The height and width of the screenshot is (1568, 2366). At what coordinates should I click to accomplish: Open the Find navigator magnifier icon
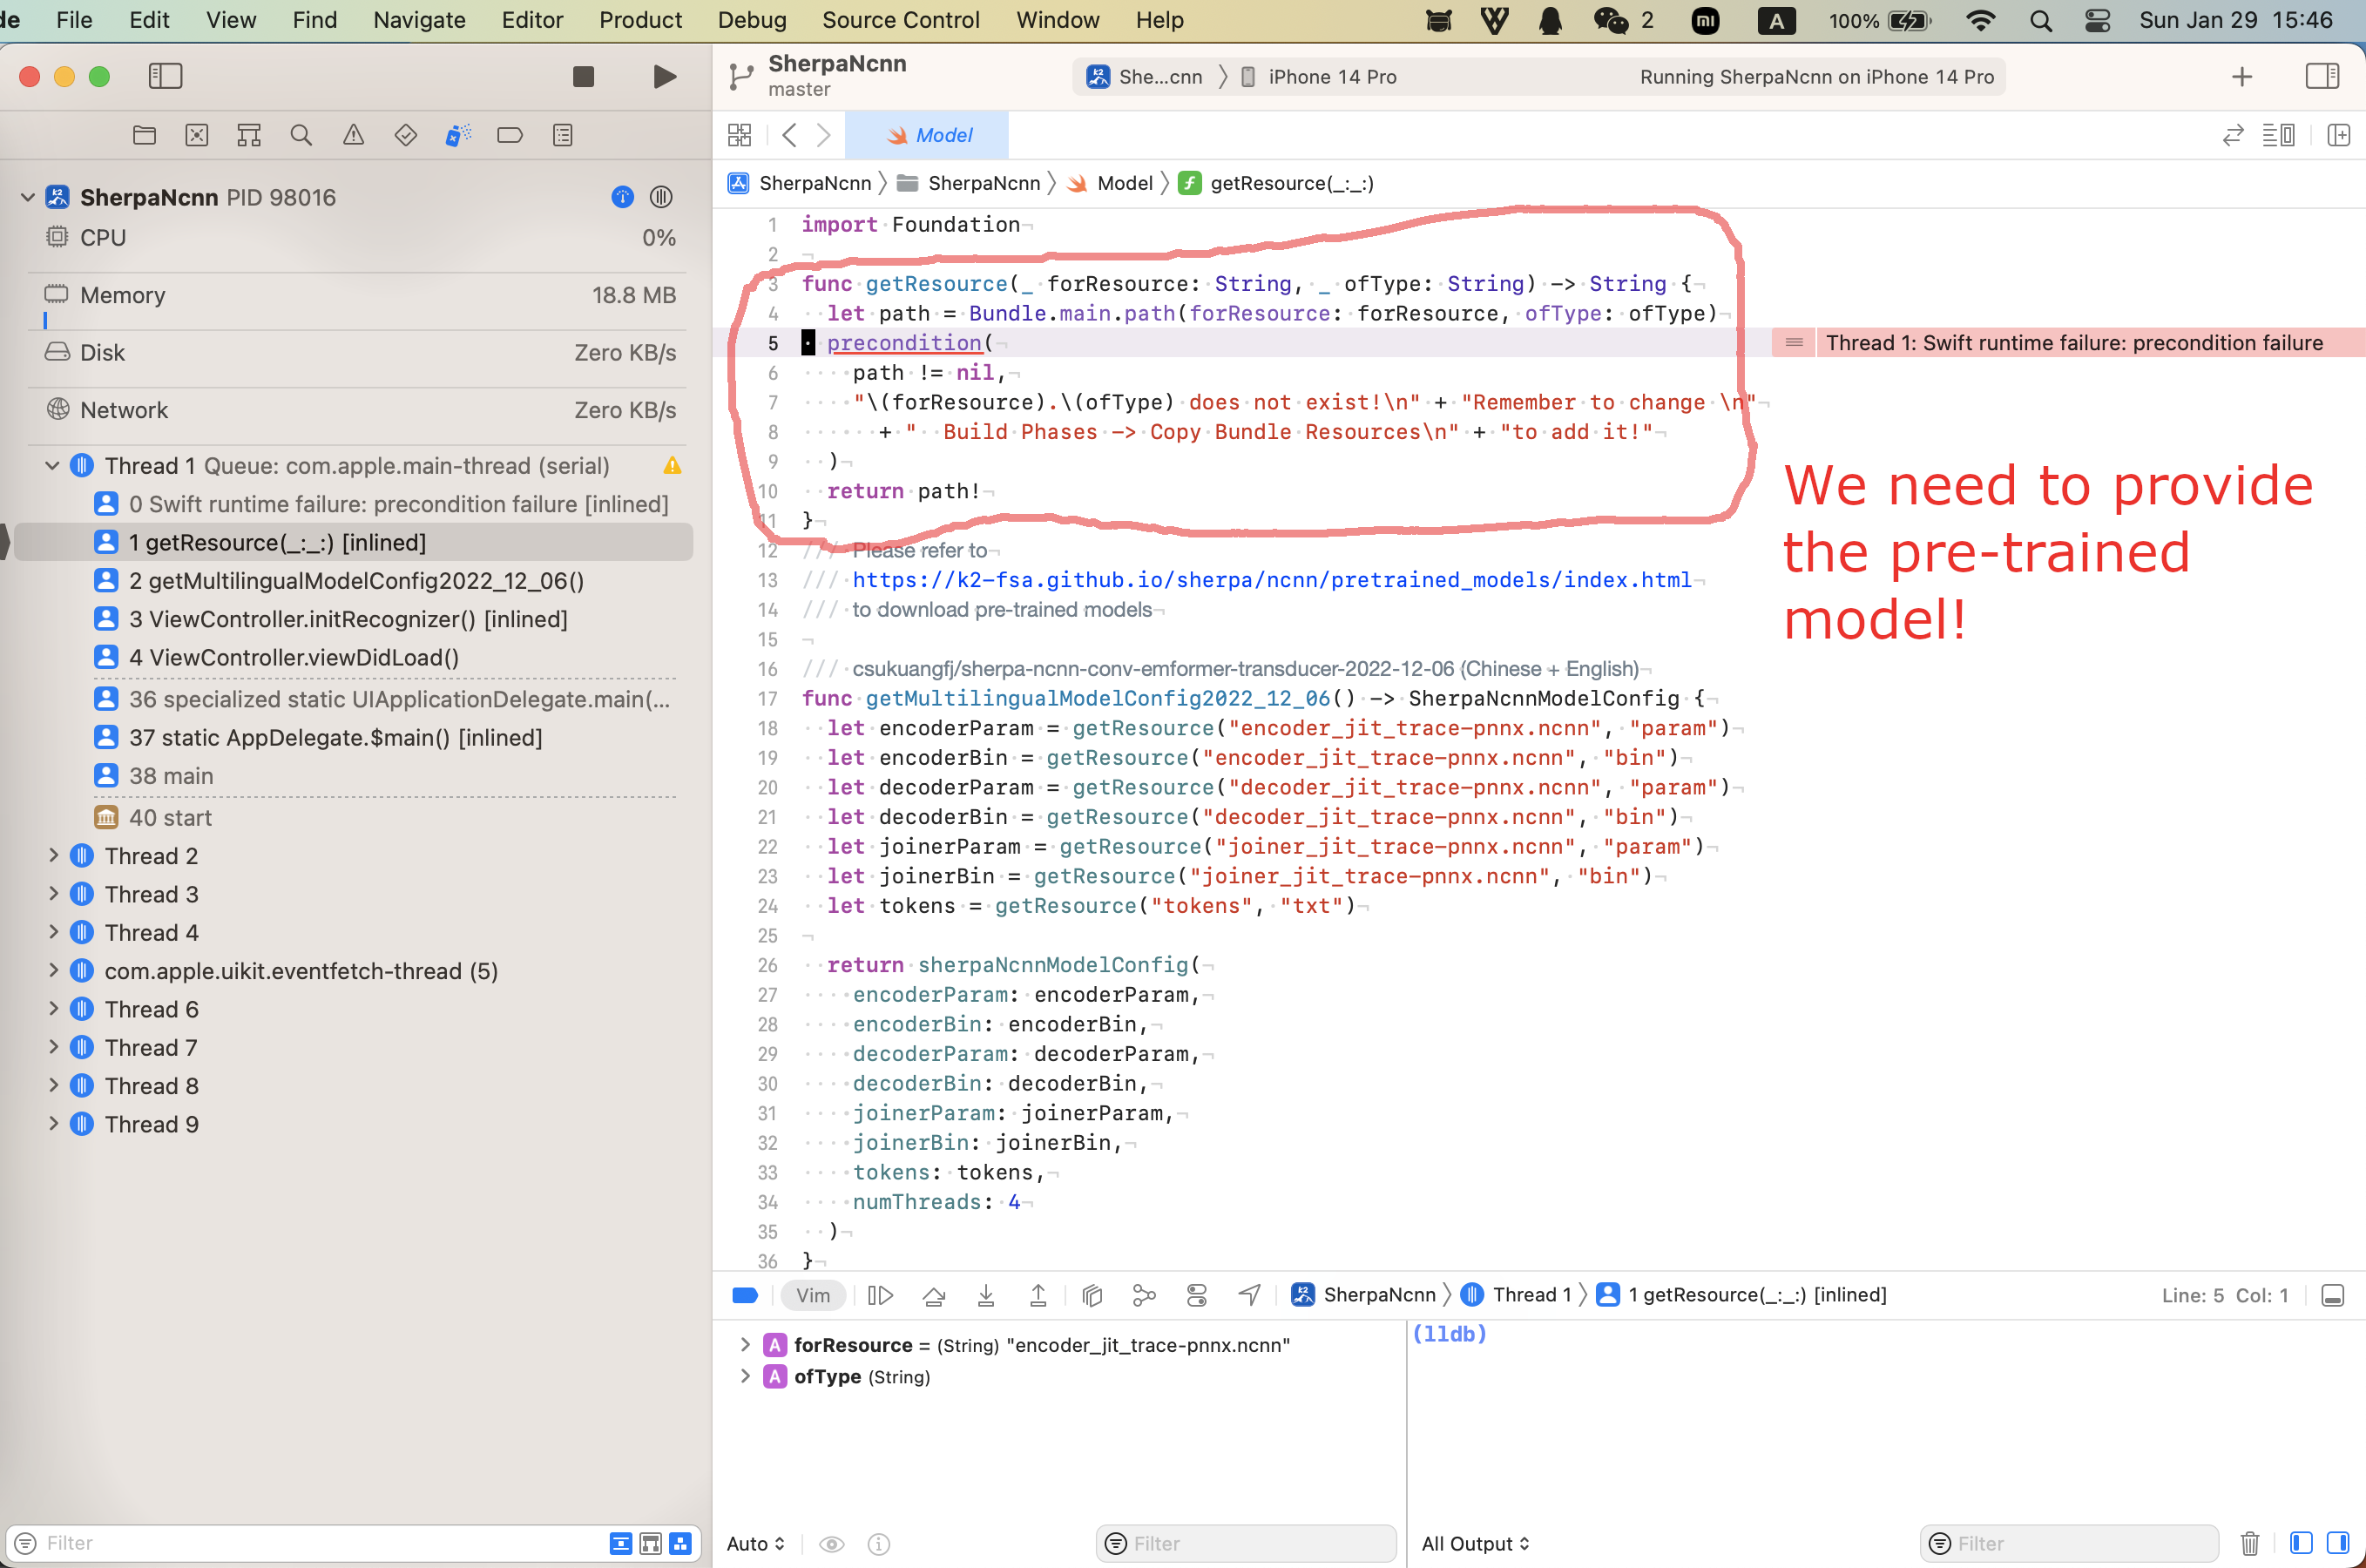tap(301, 135)
